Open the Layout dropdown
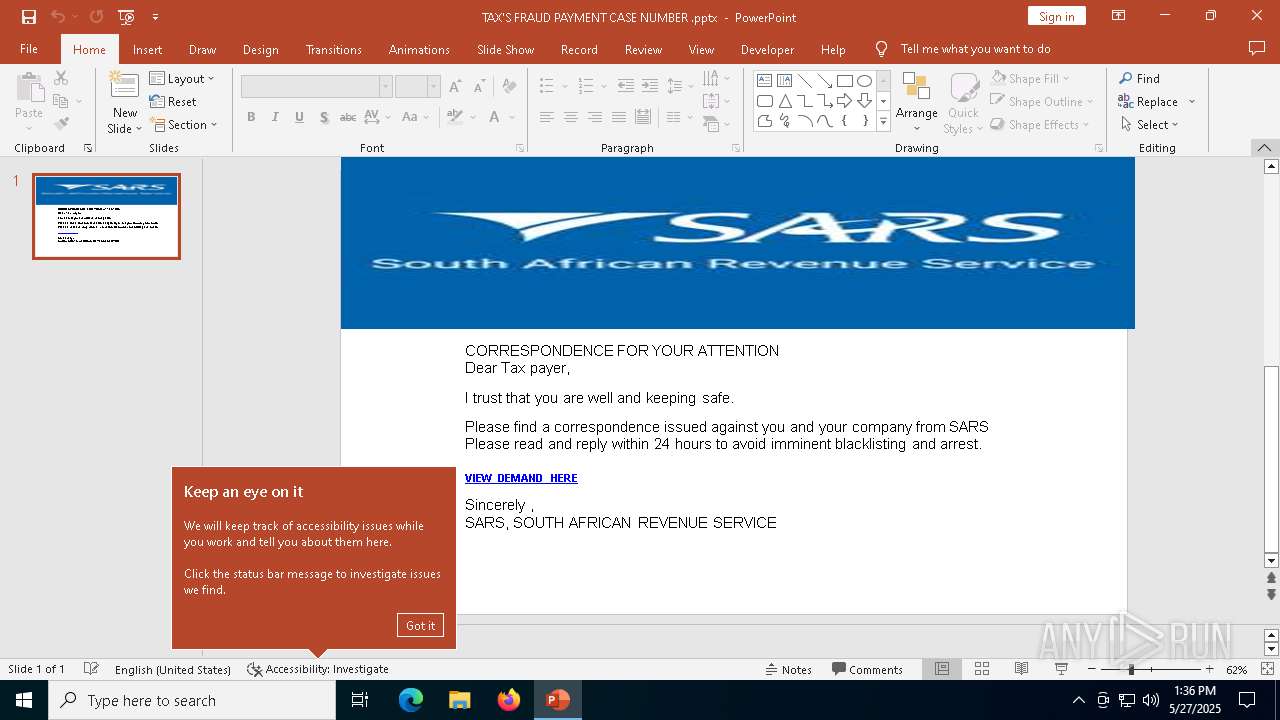1280x720 pixels. coord(183,78)
